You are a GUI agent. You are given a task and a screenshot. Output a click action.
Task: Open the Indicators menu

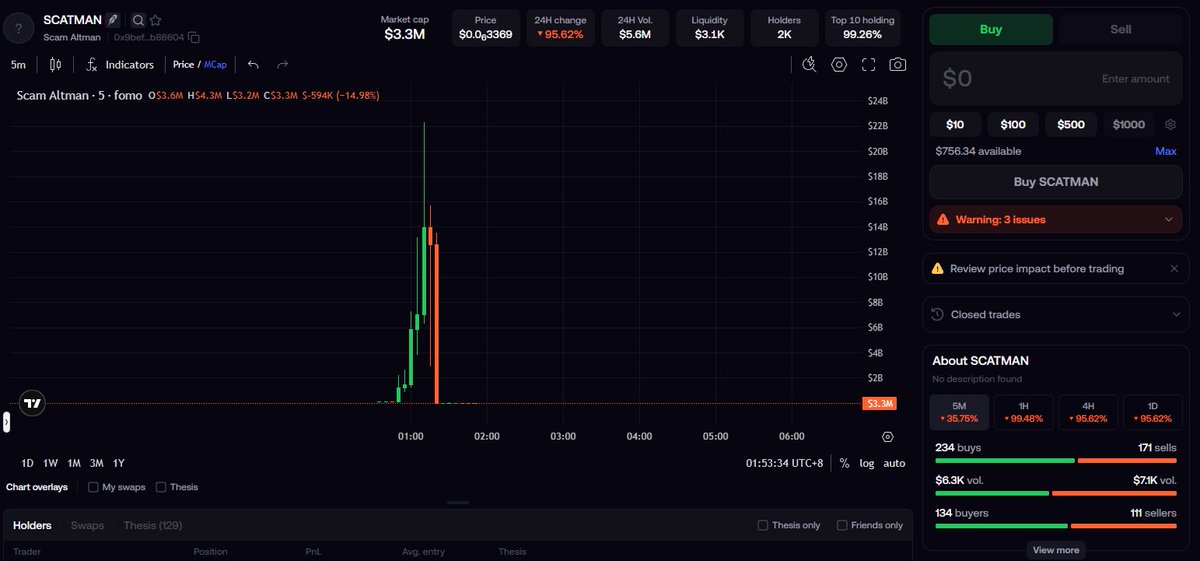[x=120, y=65]
